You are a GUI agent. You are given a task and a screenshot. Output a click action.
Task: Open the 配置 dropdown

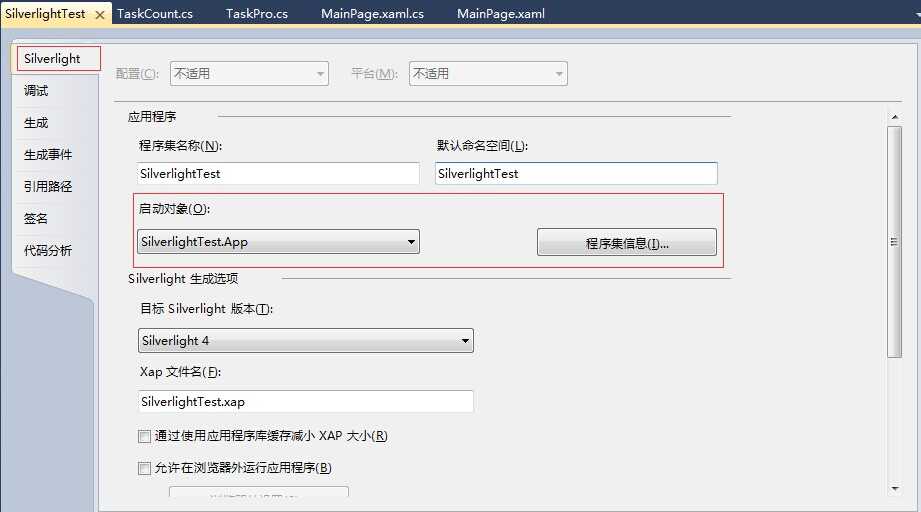[249, 73]
